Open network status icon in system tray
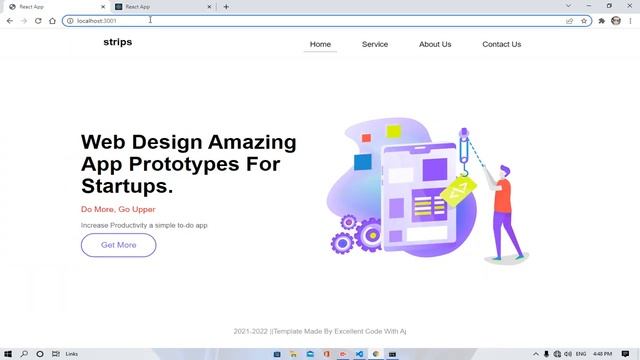640x360 pixels. (557, 354)
